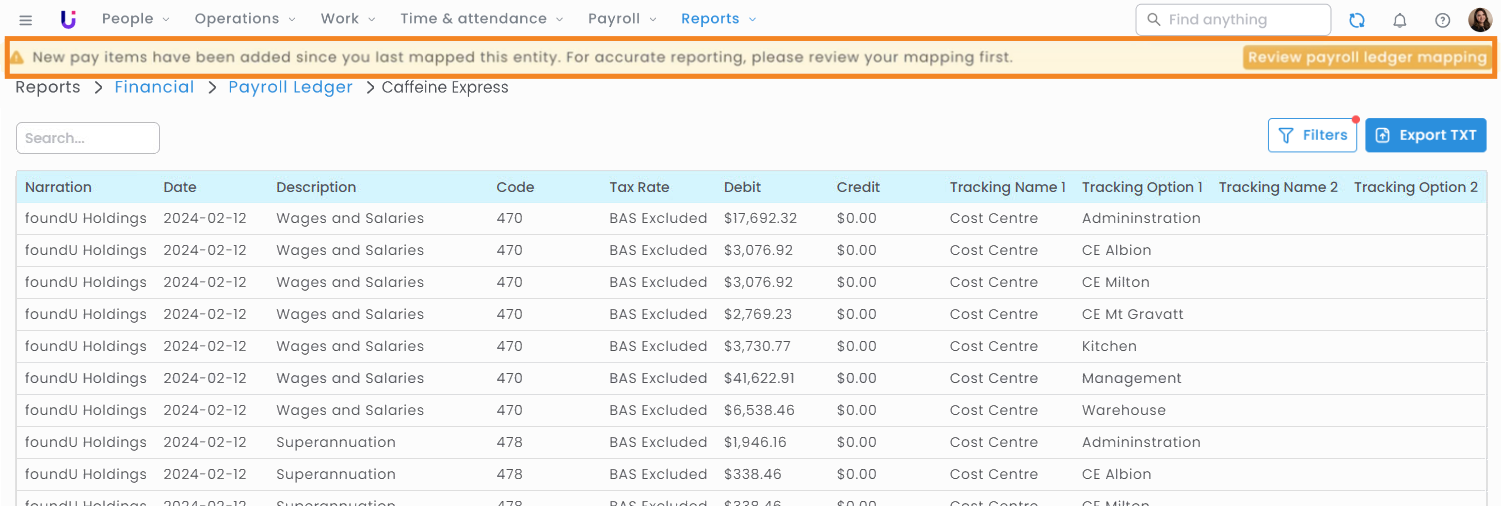Open the help question mark icon
This screenshot has height=506, width=1501.
pyautogui.click(x=1442, y=20)
